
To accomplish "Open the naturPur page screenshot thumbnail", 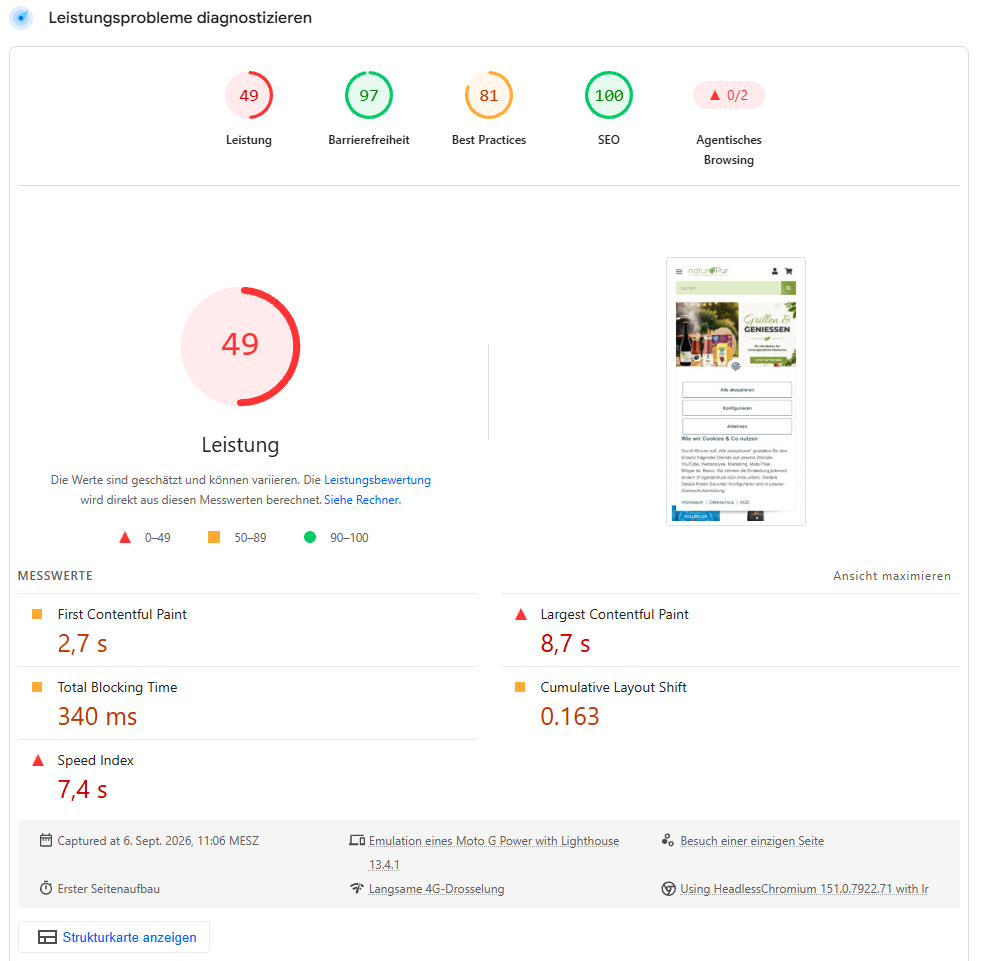I will [x=736, y=391].
